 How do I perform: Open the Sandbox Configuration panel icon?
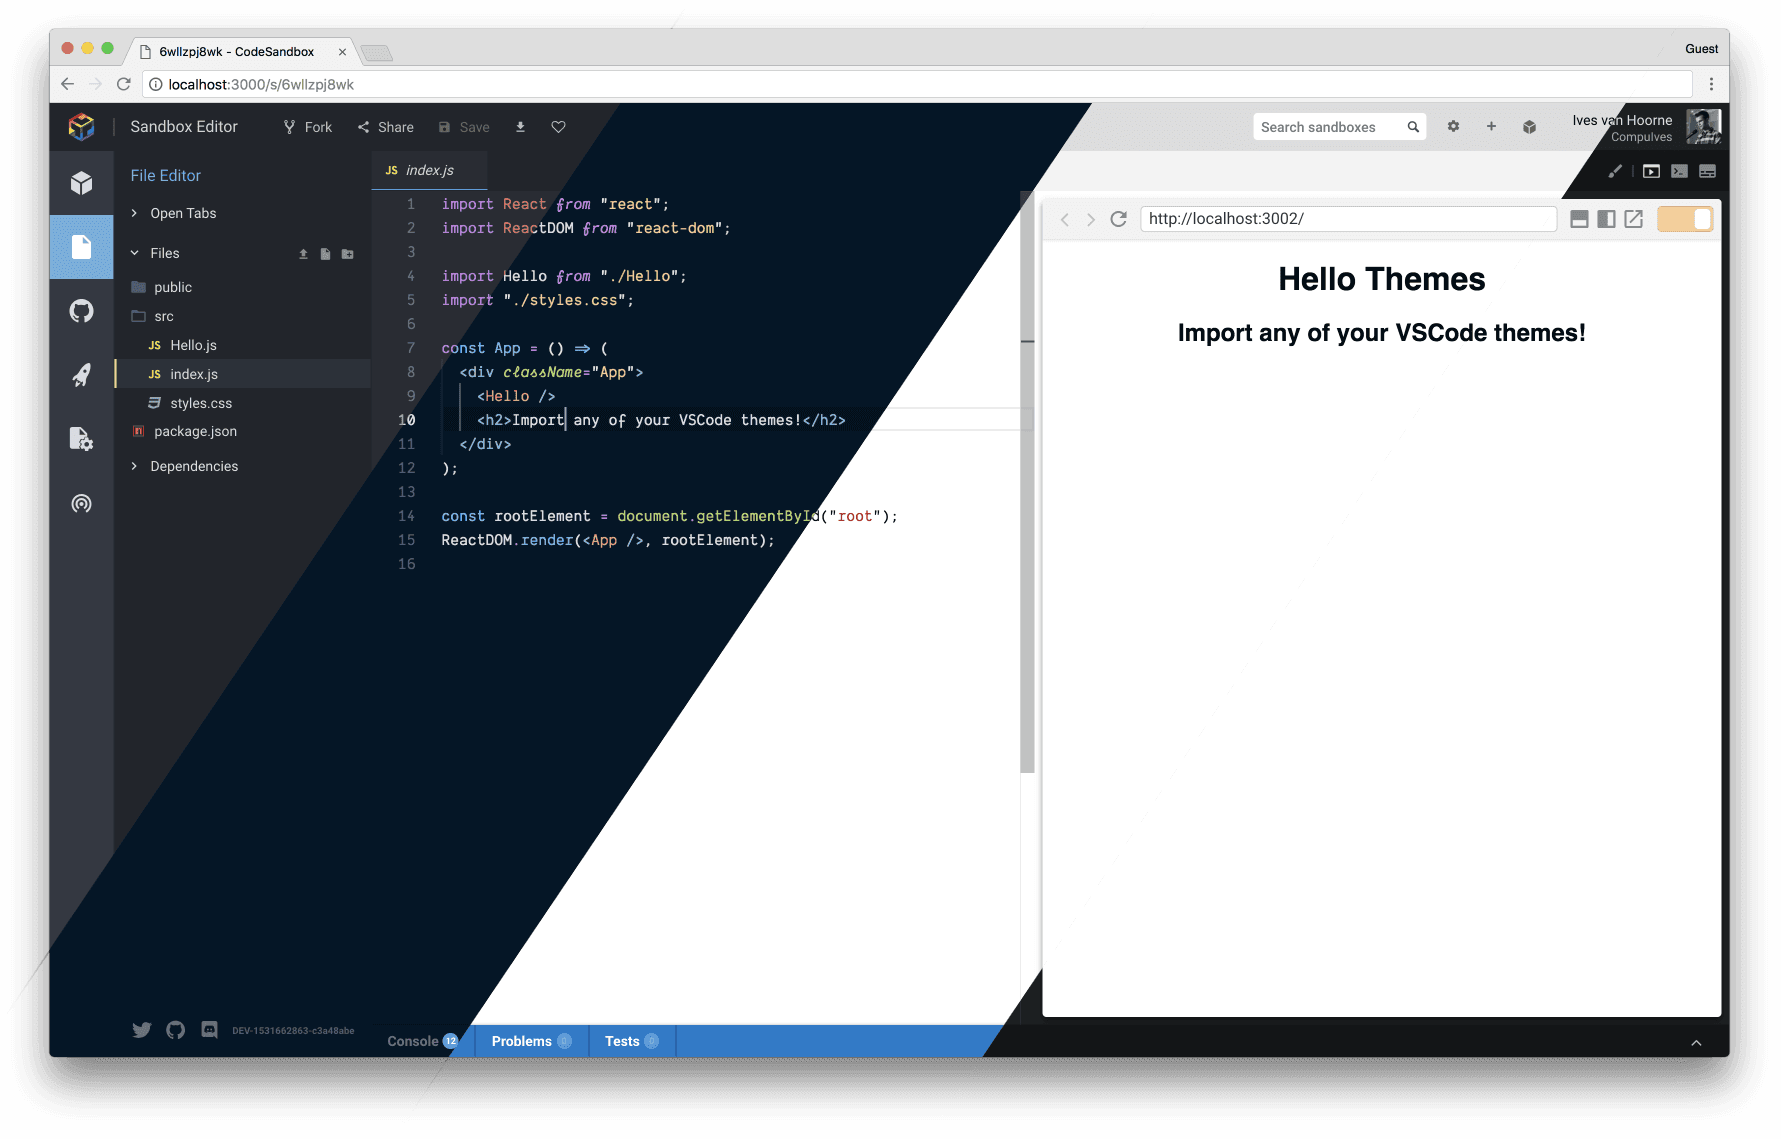[x=81, y=439]
